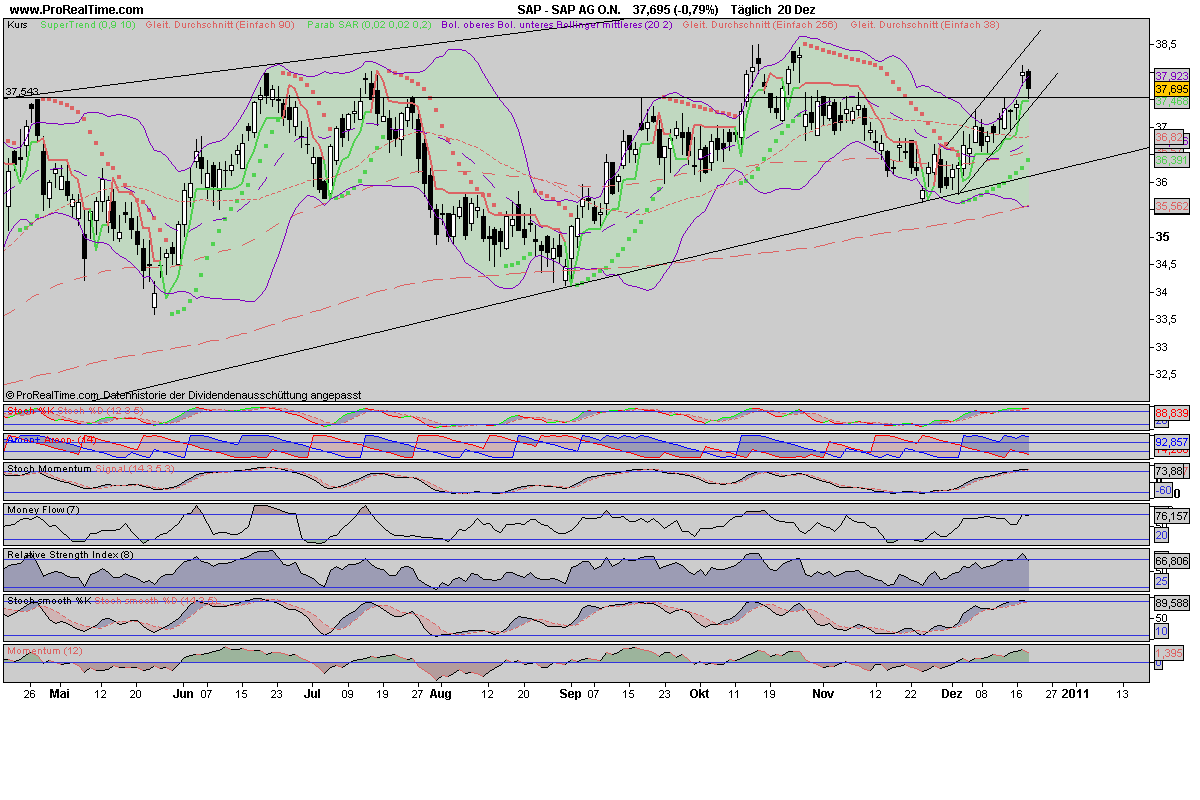This screenshot has height=800, width=1200.
Task: Click the 92,857 Aroon value tag
Action: (1171, 441)
